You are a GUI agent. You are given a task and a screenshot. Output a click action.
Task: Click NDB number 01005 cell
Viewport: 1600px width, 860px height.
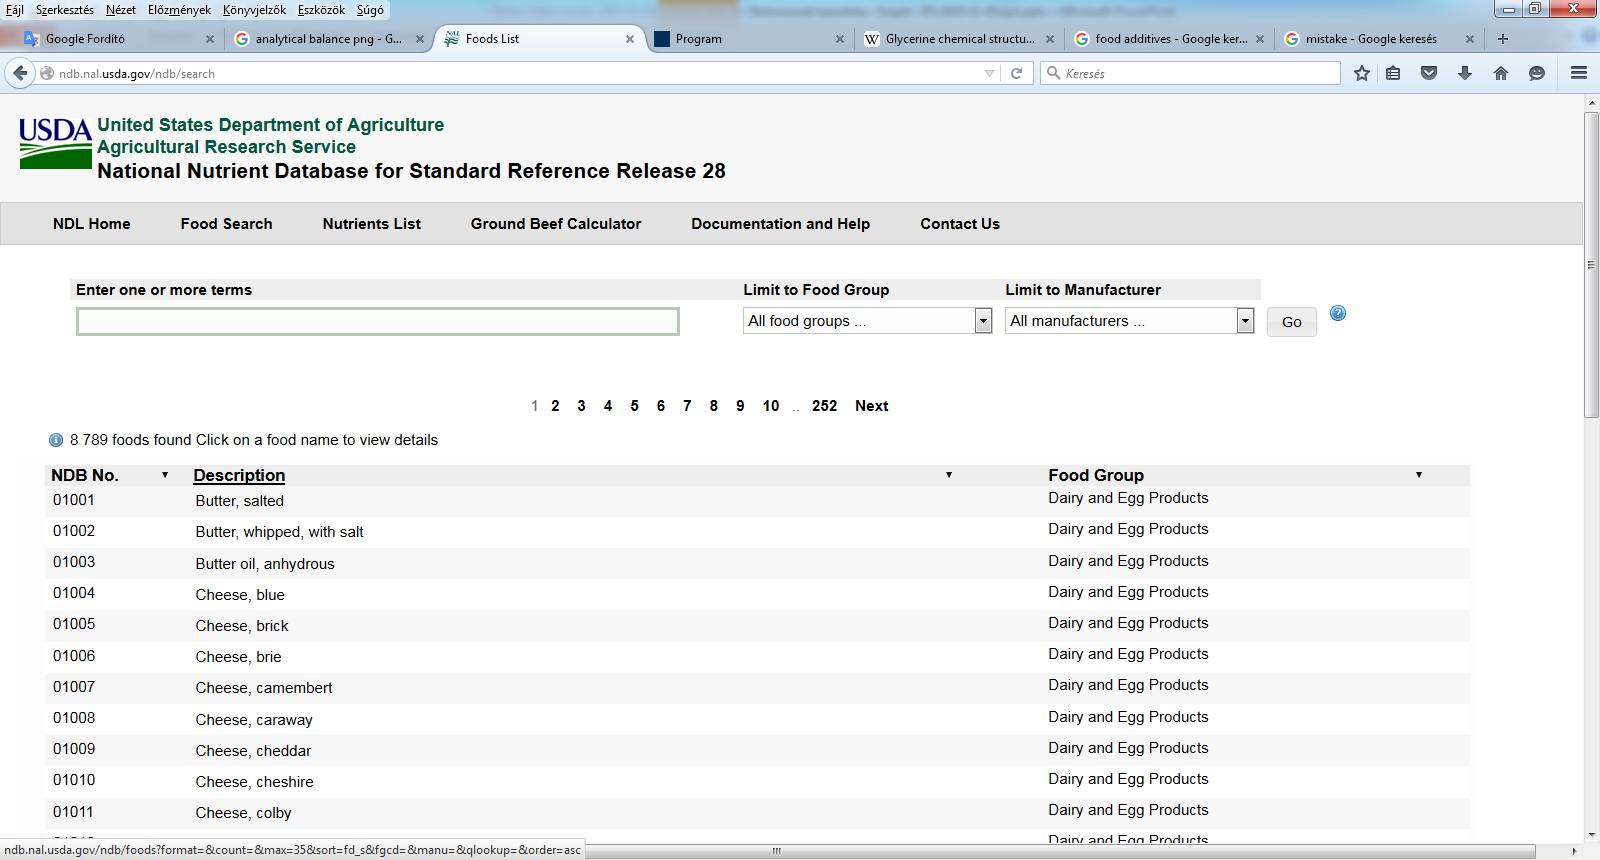tap(74, 624)
